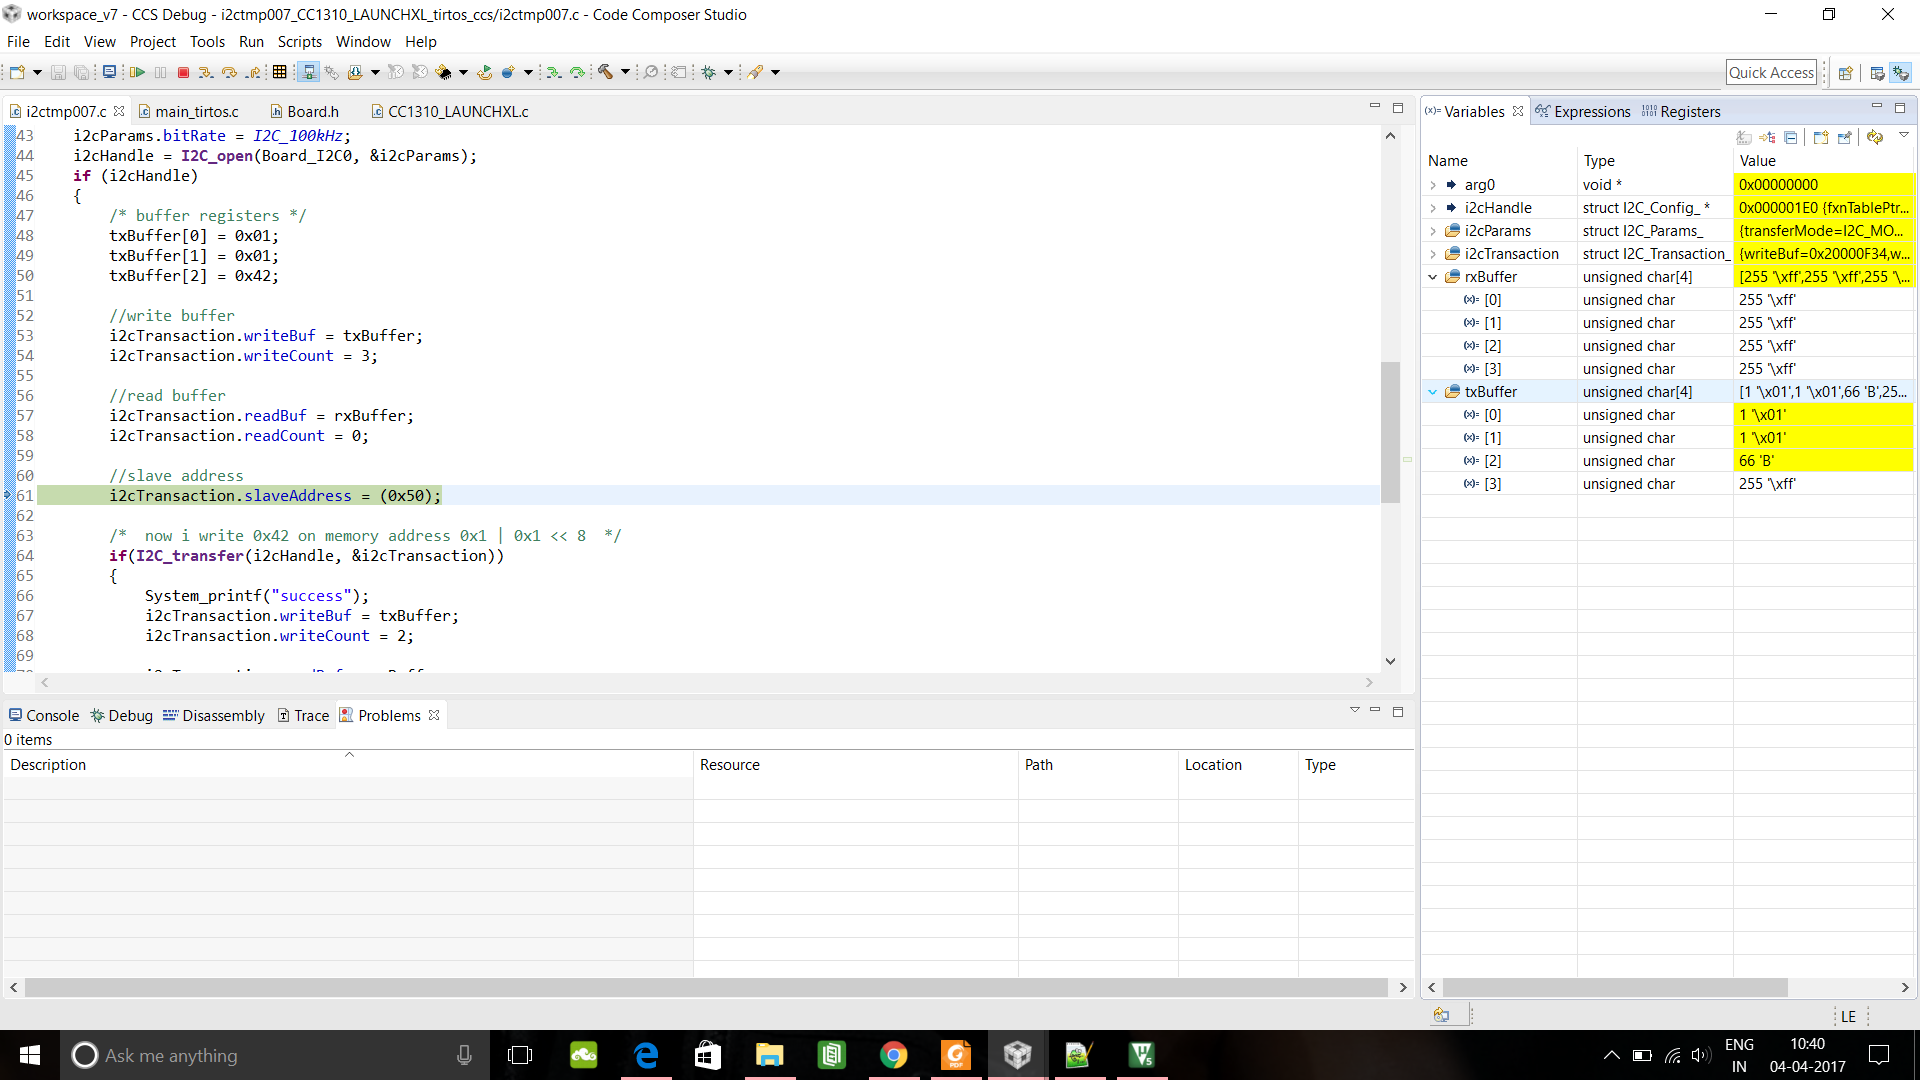Viewport: 1920px width, 1080px height.
Task: Click the editor vertical scrollbar thumb
Action: coord(1390,430)
